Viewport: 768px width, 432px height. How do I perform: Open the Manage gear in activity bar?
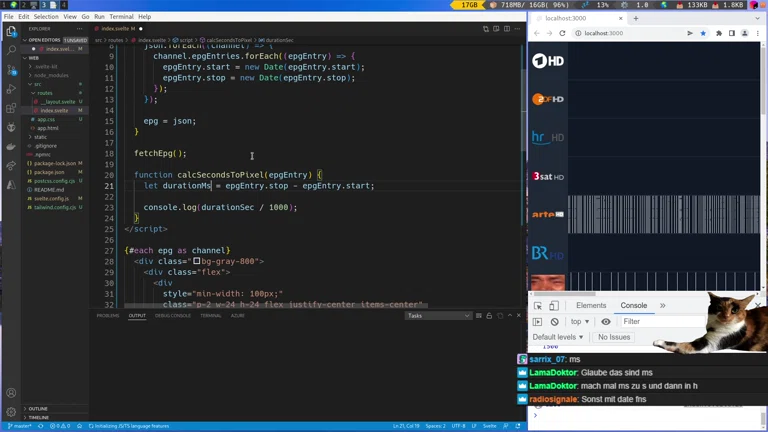(11, 412)
